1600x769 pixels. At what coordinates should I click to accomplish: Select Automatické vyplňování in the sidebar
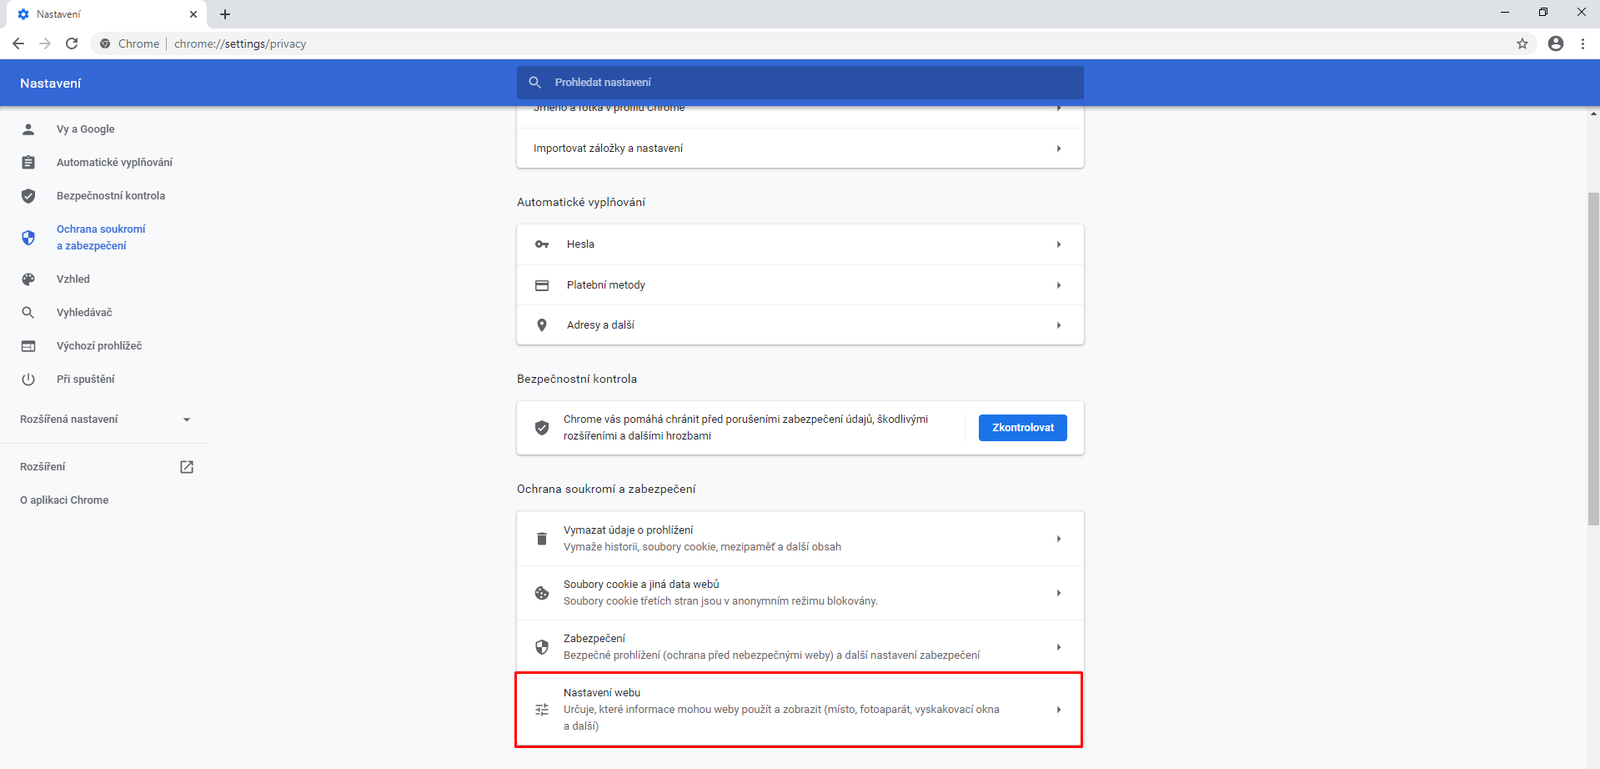114,163
